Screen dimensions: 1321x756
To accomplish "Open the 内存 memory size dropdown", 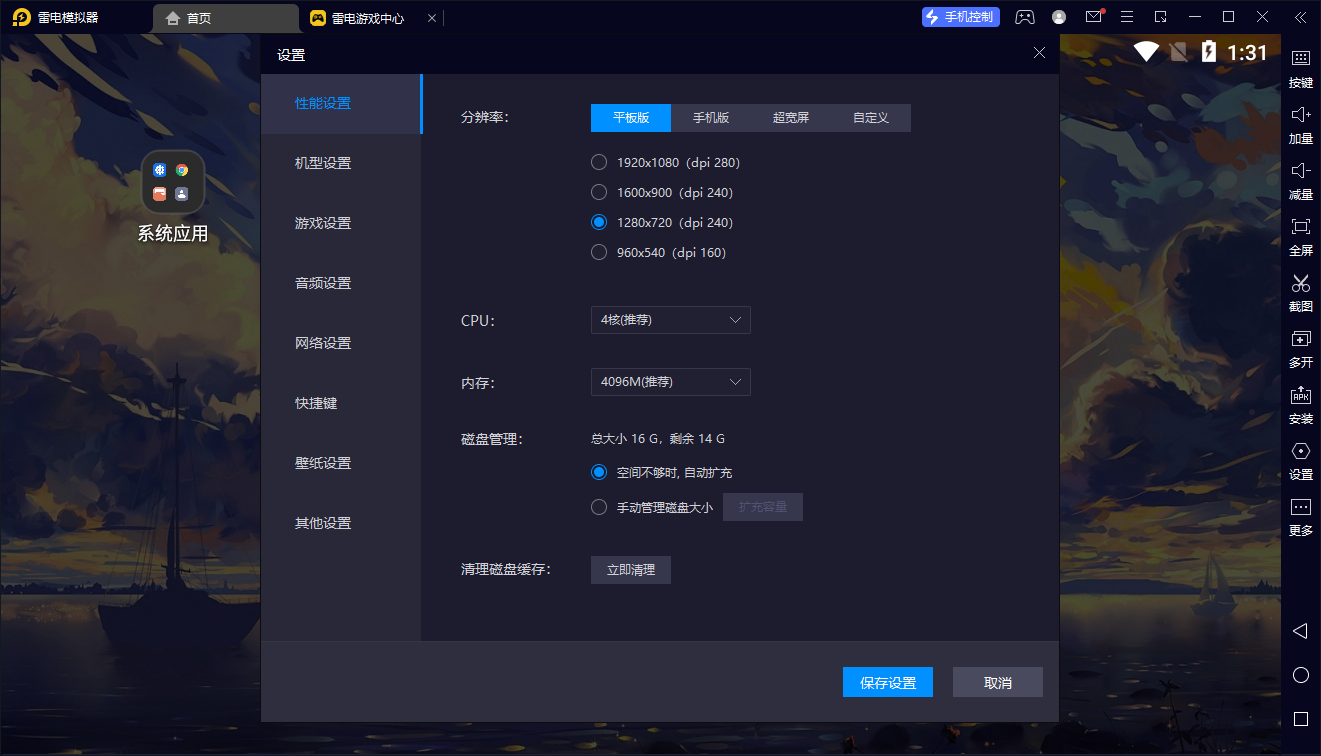I will coord(670,382).
